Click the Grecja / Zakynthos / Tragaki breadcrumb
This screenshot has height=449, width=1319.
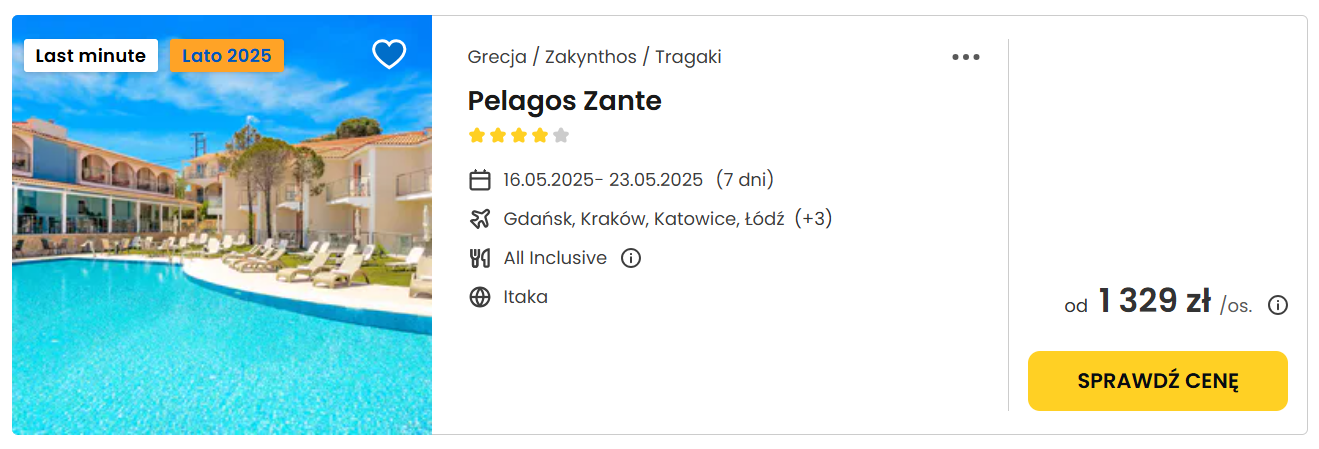click(594, 57)
